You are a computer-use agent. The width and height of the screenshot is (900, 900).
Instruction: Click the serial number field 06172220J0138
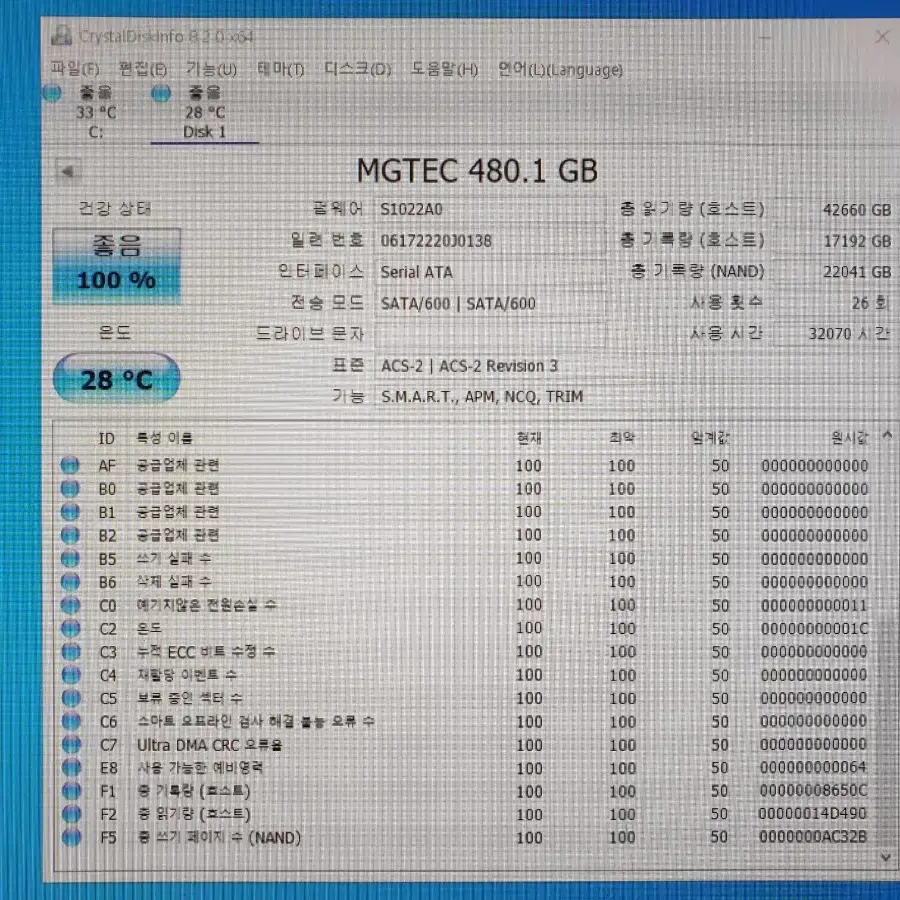tap(490, 240)
